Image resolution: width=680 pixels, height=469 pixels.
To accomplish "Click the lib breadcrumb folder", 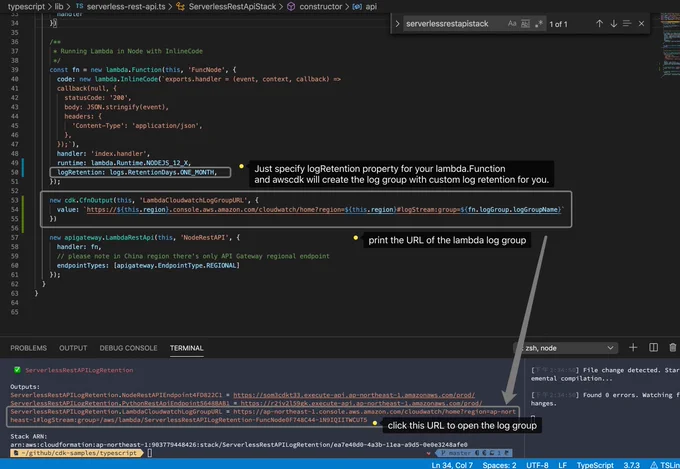I will (x=59, y=7).
